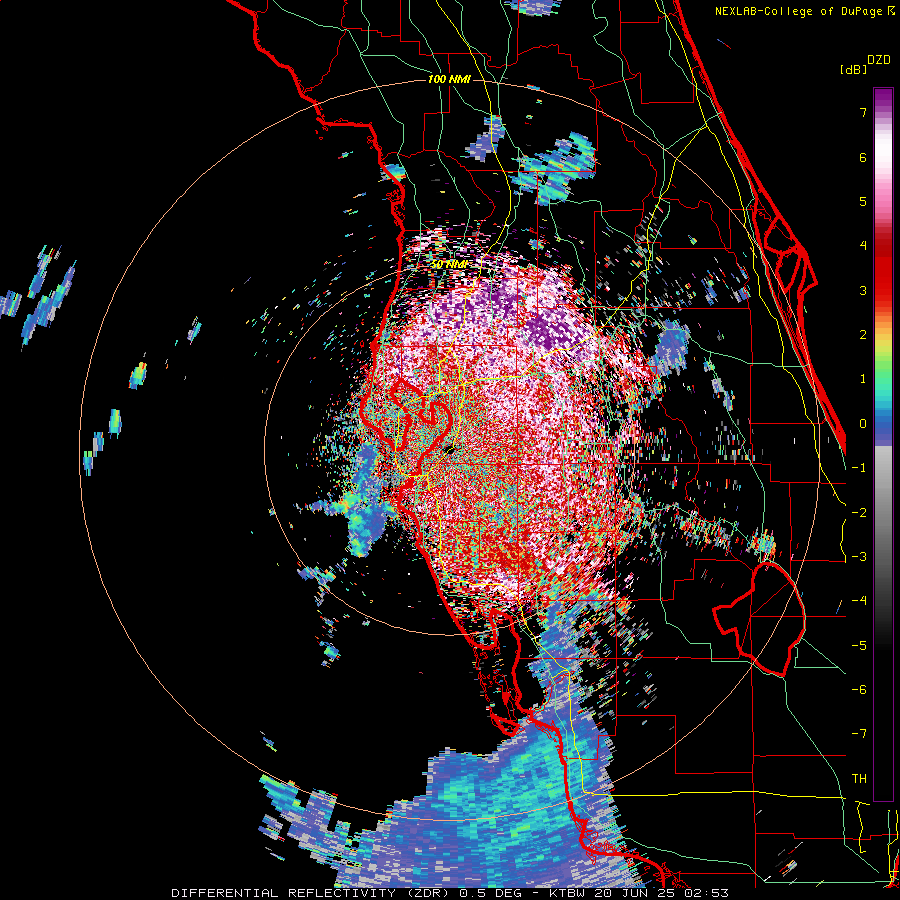This screenshot has width=900, height=900.
Task: Click the -1 value on color scale
Action: (x=859, y=468)
